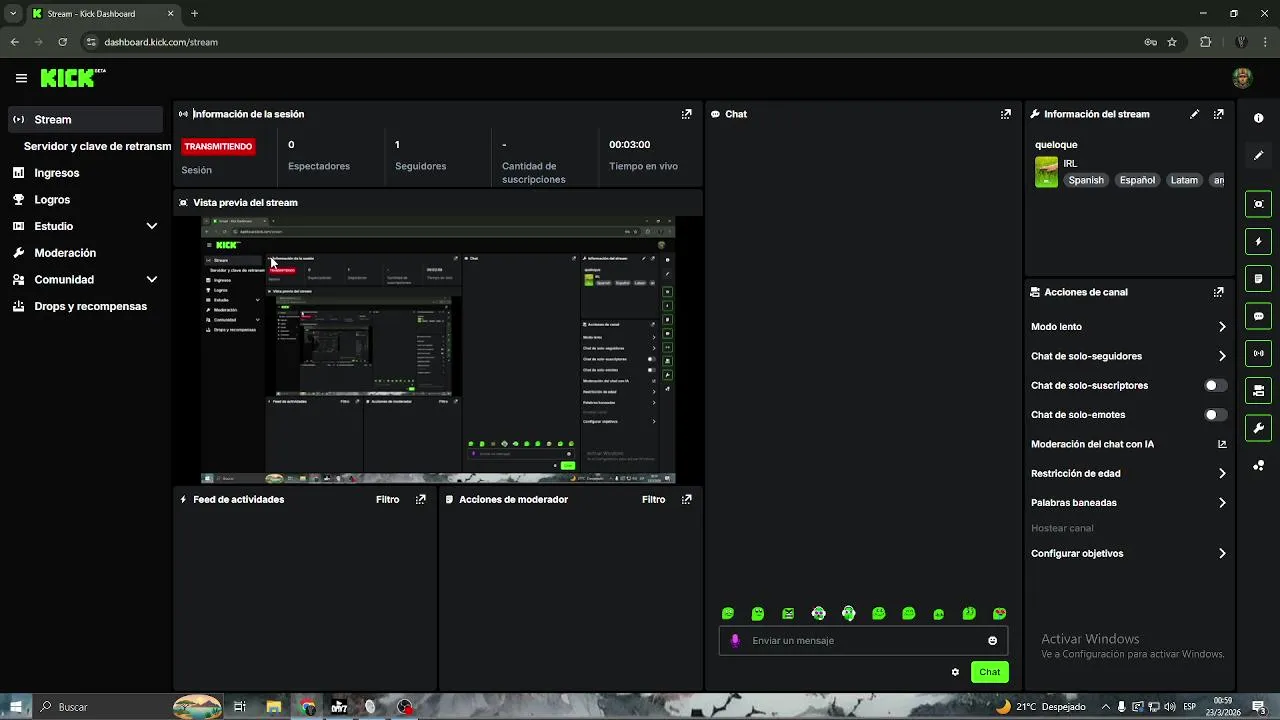1280x720 pixels.
Task: Open Filtro in Acciones de moderador
Action: pos(653,499)
